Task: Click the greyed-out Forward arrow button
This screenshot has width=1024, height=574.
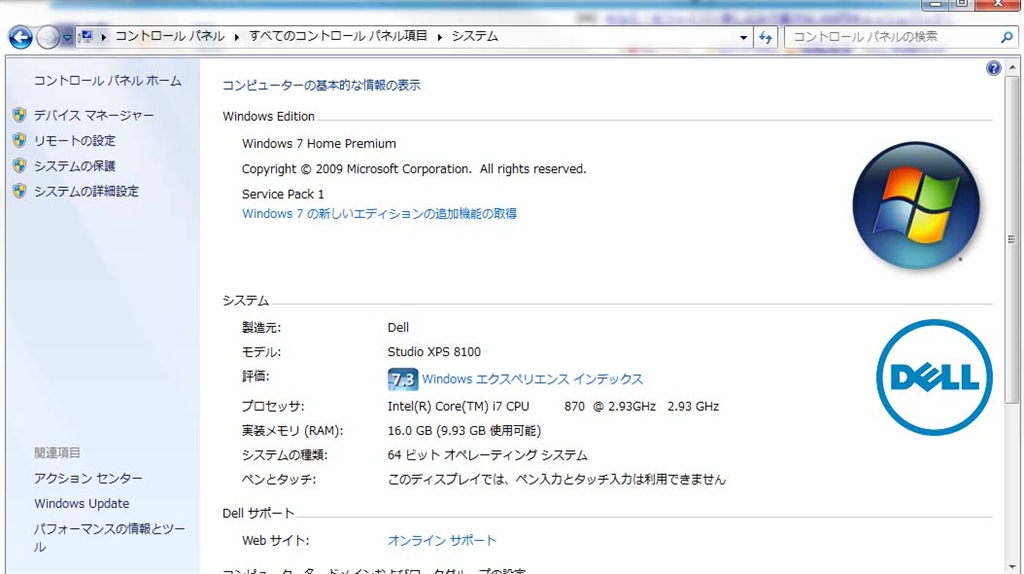Action: 48,37
